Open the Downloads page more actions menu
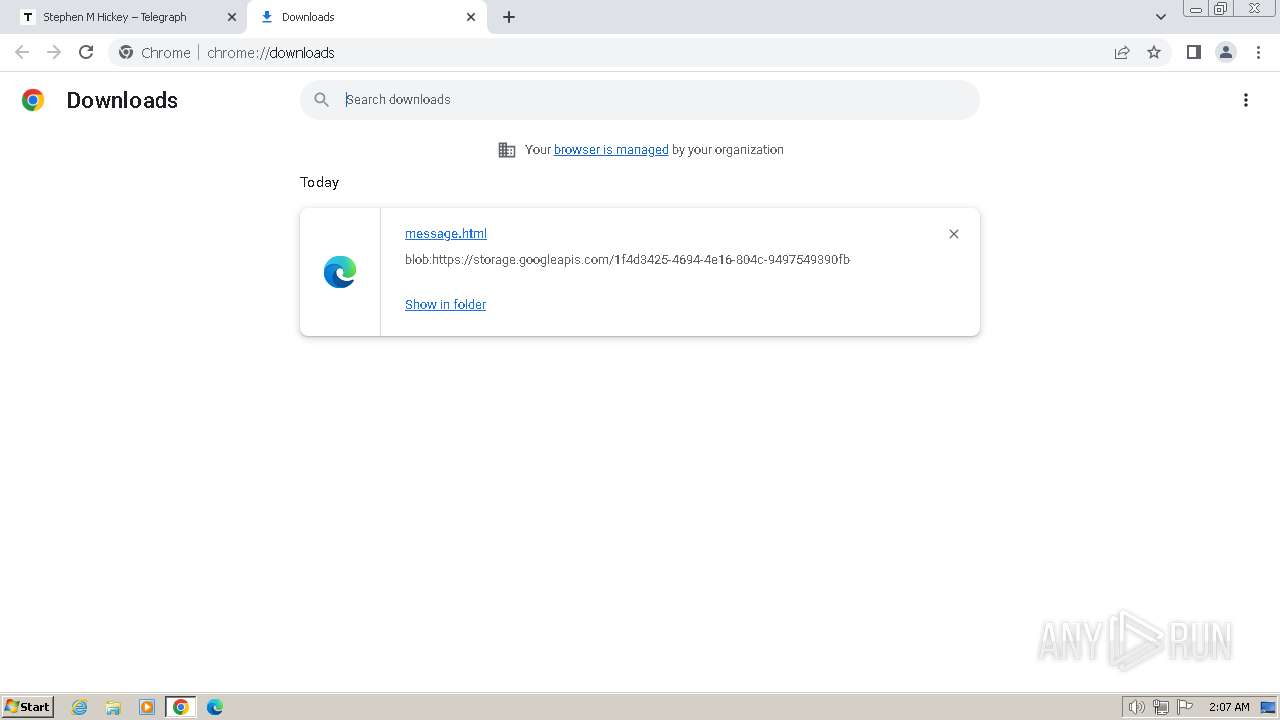The image size is (1280, 720). tap(1246, 100)
